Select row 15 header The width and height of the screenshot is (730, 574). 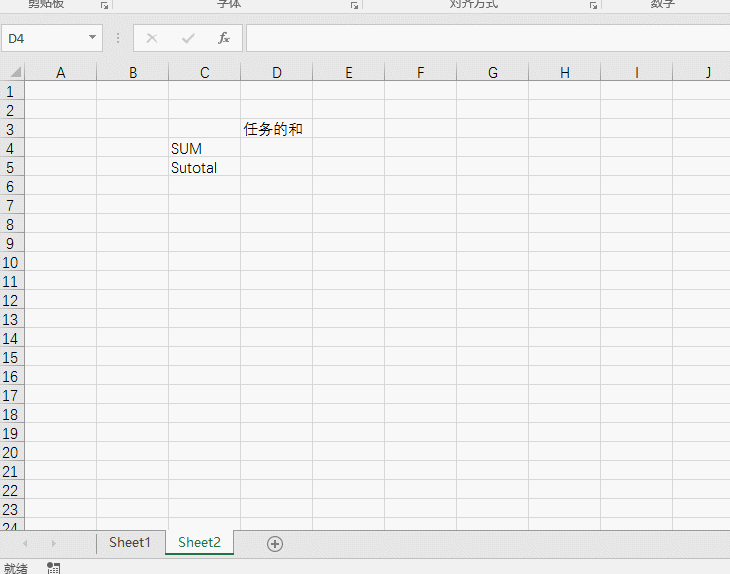pyautogui.click(x=12, y=357)
